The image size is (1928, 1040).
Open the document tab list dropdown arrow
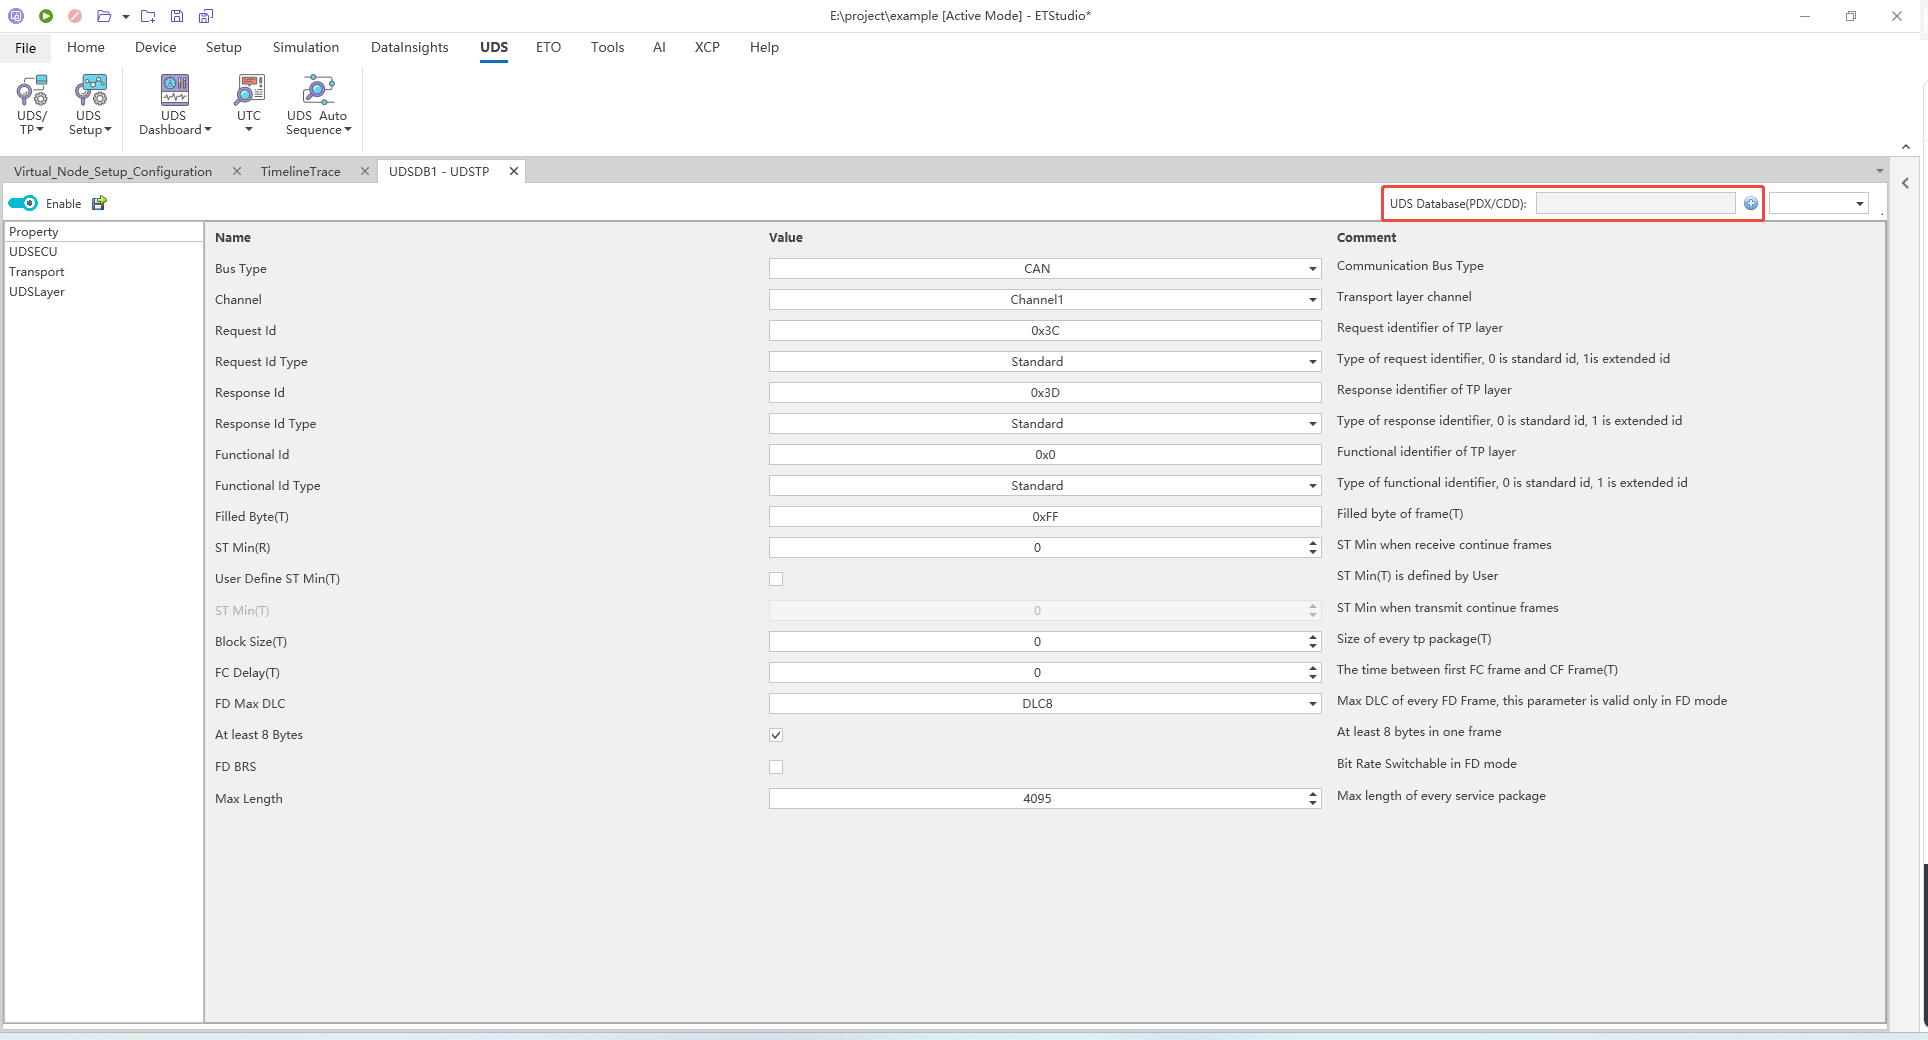tap(1880, 171)
